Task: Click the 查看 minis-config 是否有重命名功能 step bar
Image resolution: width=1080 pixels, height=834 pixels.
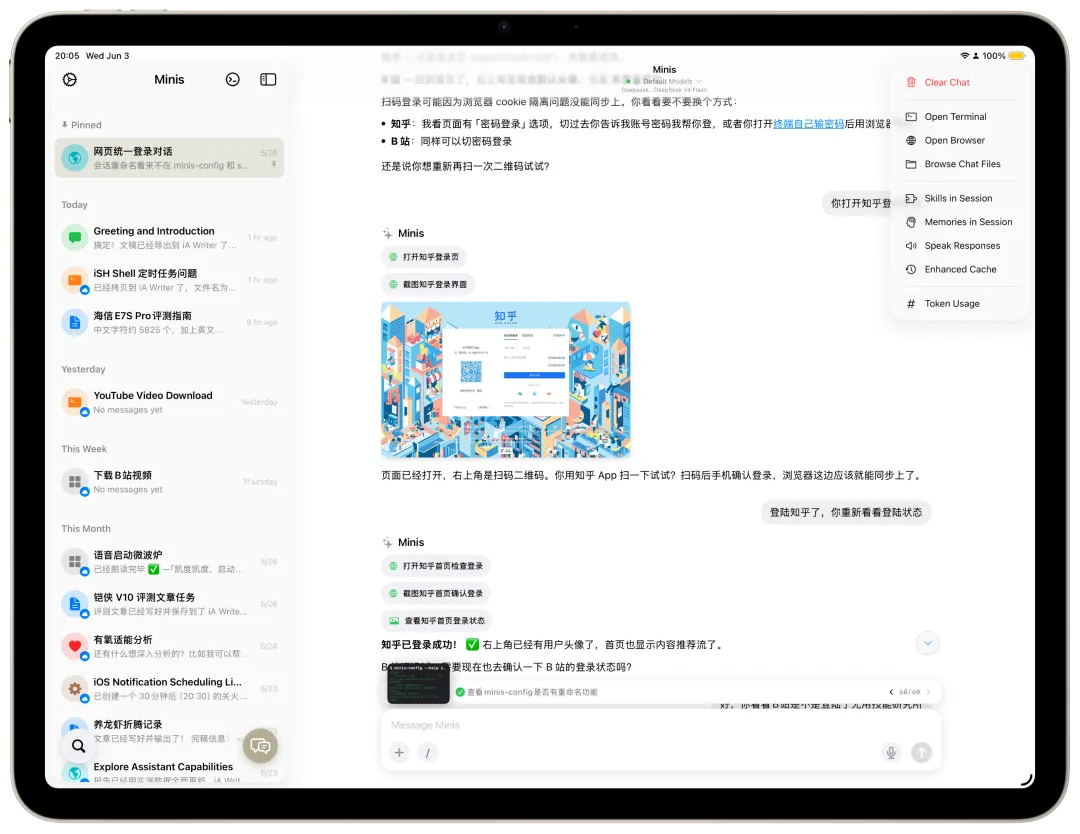Action: tap(661, 692)
